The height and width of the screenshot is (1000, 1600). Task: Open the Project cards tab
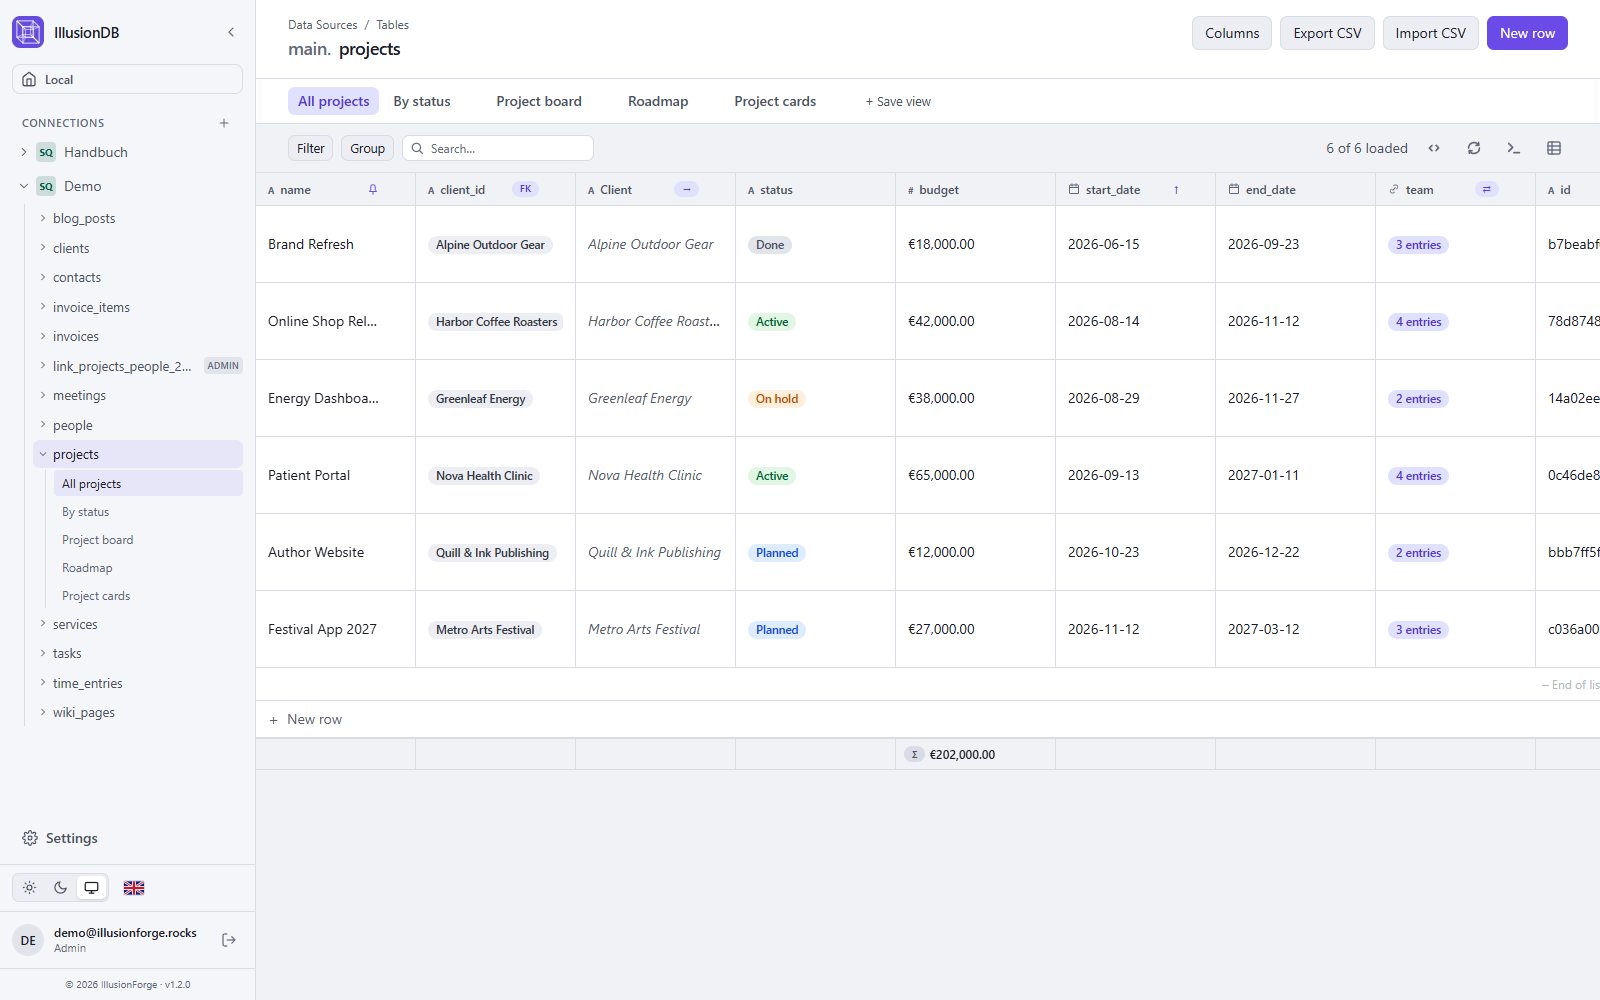coord(775,101)
